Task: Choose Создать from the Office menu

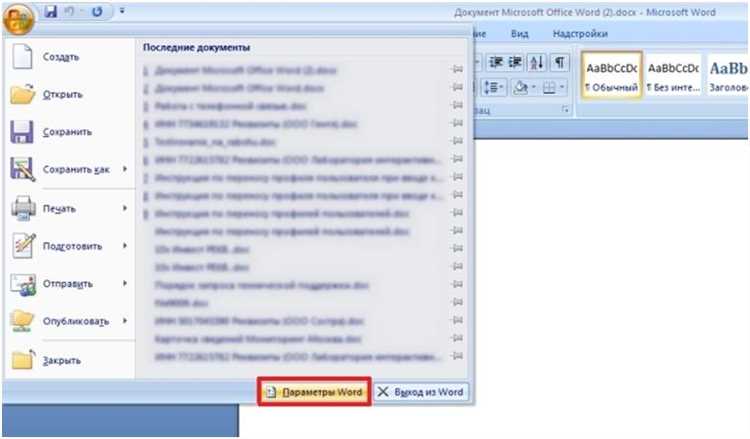Action: pos(69,57)
